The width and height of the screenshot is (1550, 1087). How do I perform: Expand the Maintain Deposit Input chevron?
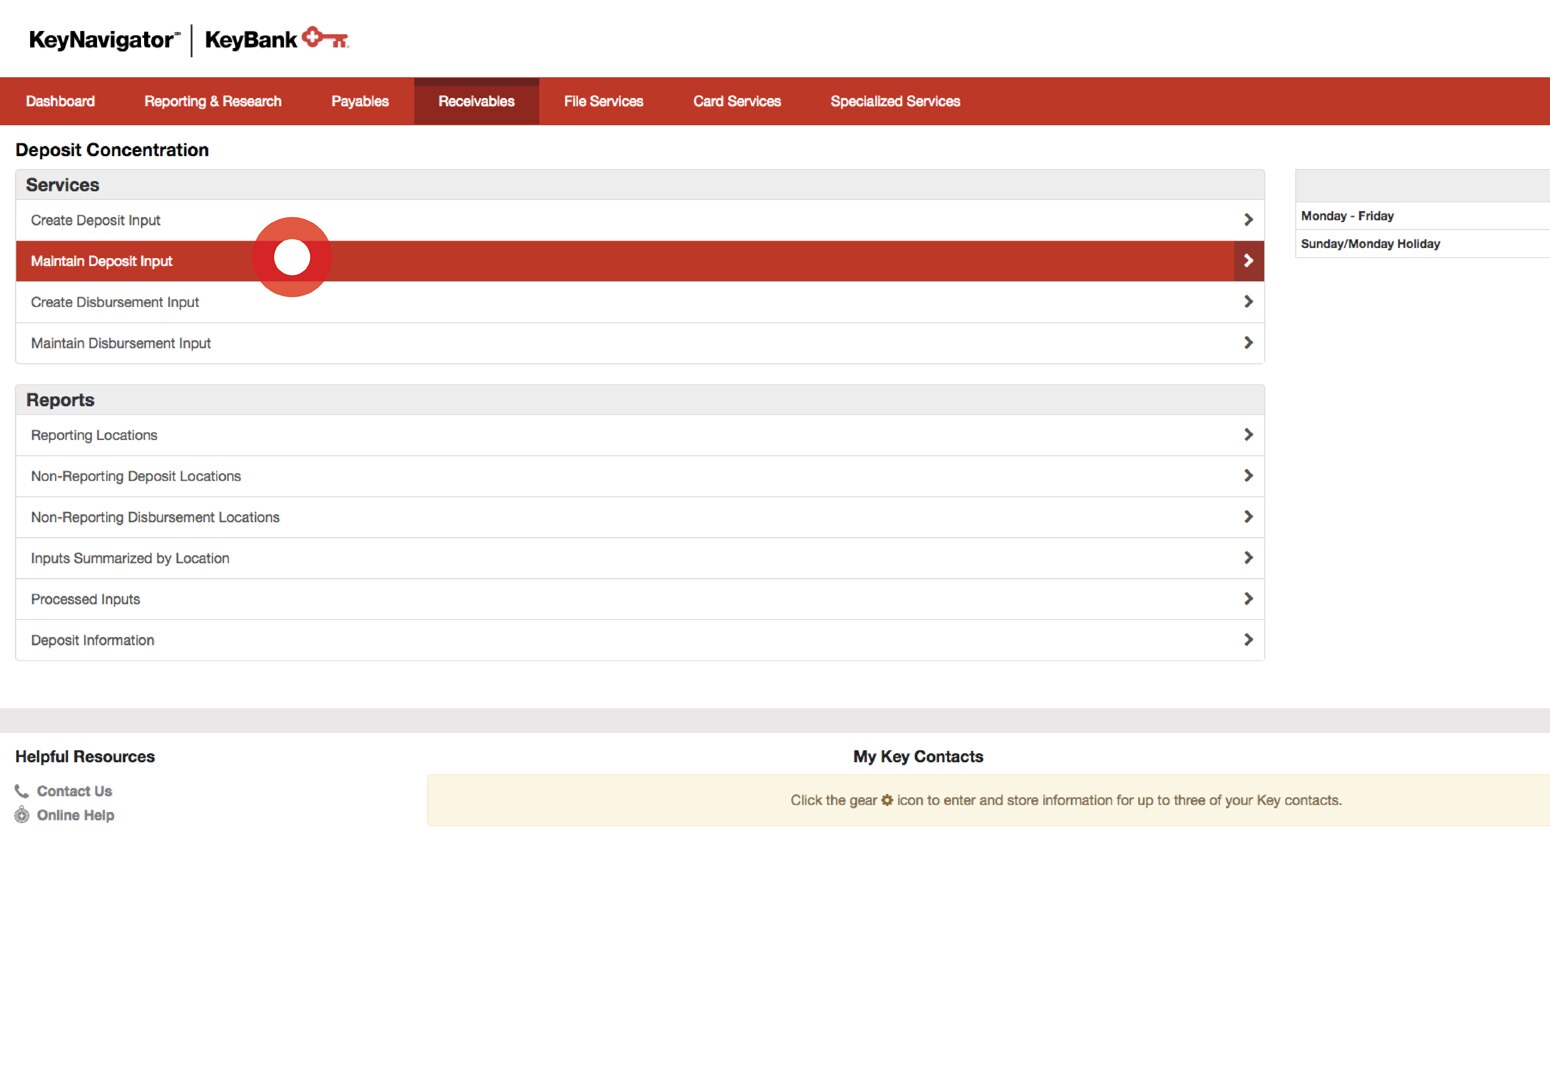[x=1248, y=260]
